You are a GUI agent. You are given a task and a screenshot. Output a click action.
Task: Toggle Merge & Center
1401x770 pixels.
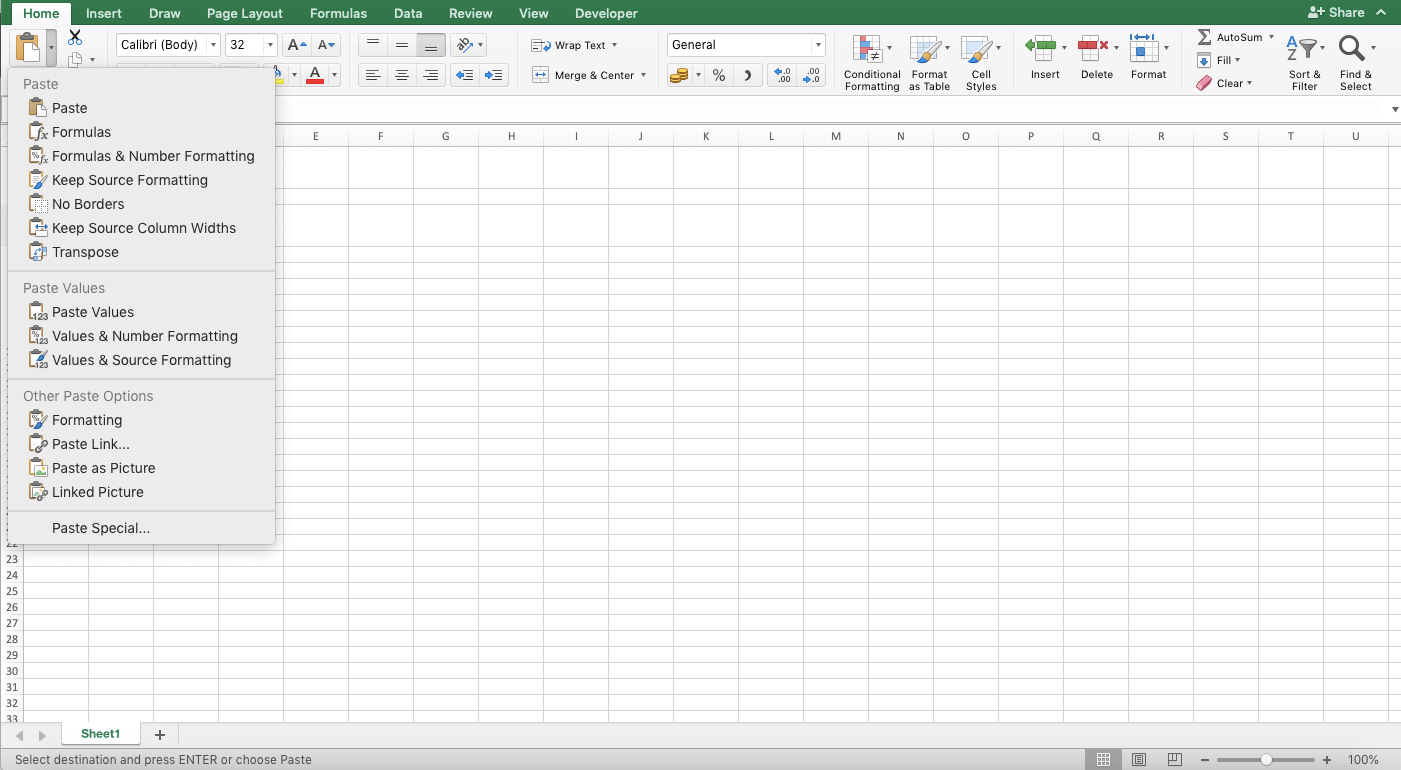click(585, 75)
